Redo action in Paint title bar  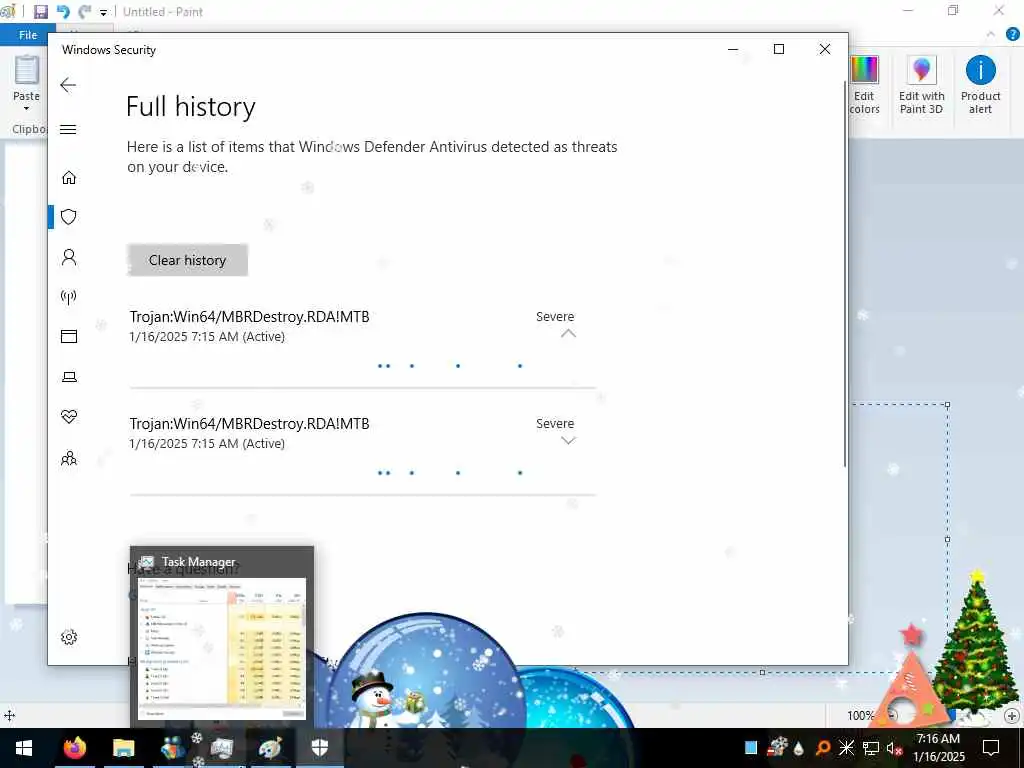(x=84, y=12)
